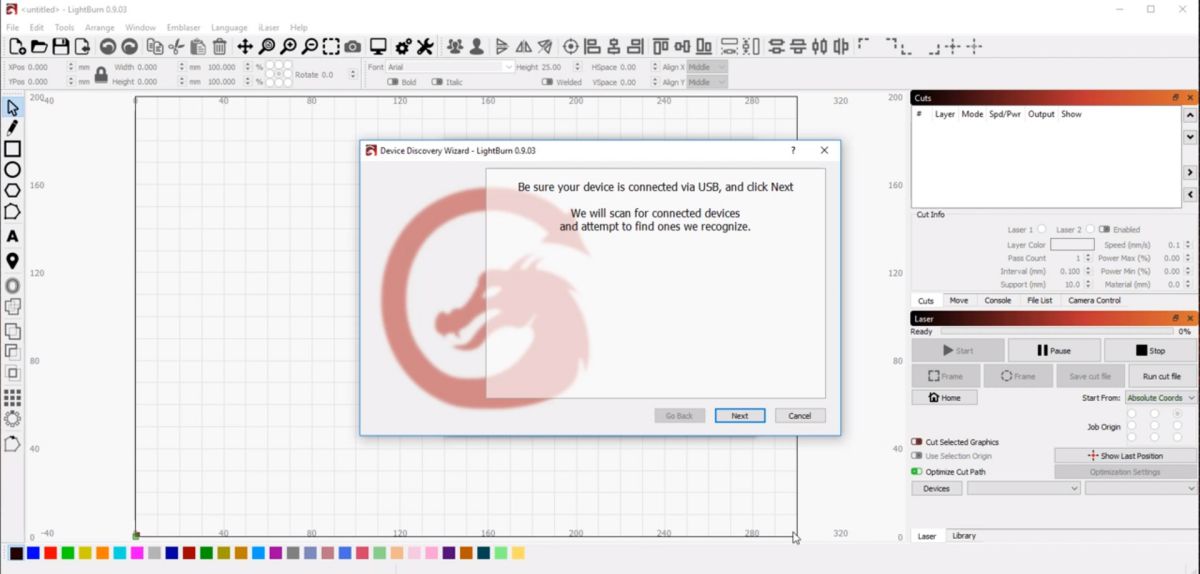
Task: Copy with the toolbar copy icon
Action: (155, 46)
